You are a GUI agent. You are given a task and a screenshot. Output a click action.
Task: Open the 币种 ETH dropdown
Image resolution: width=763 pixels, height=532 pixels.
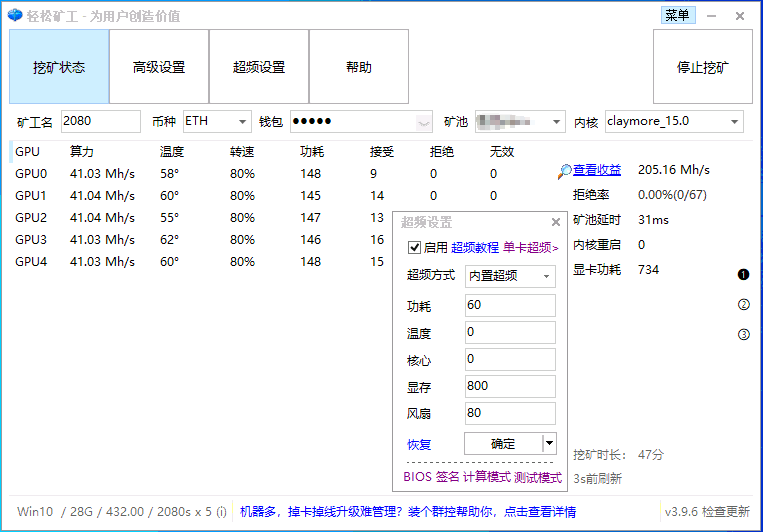[x=243, y=122]
